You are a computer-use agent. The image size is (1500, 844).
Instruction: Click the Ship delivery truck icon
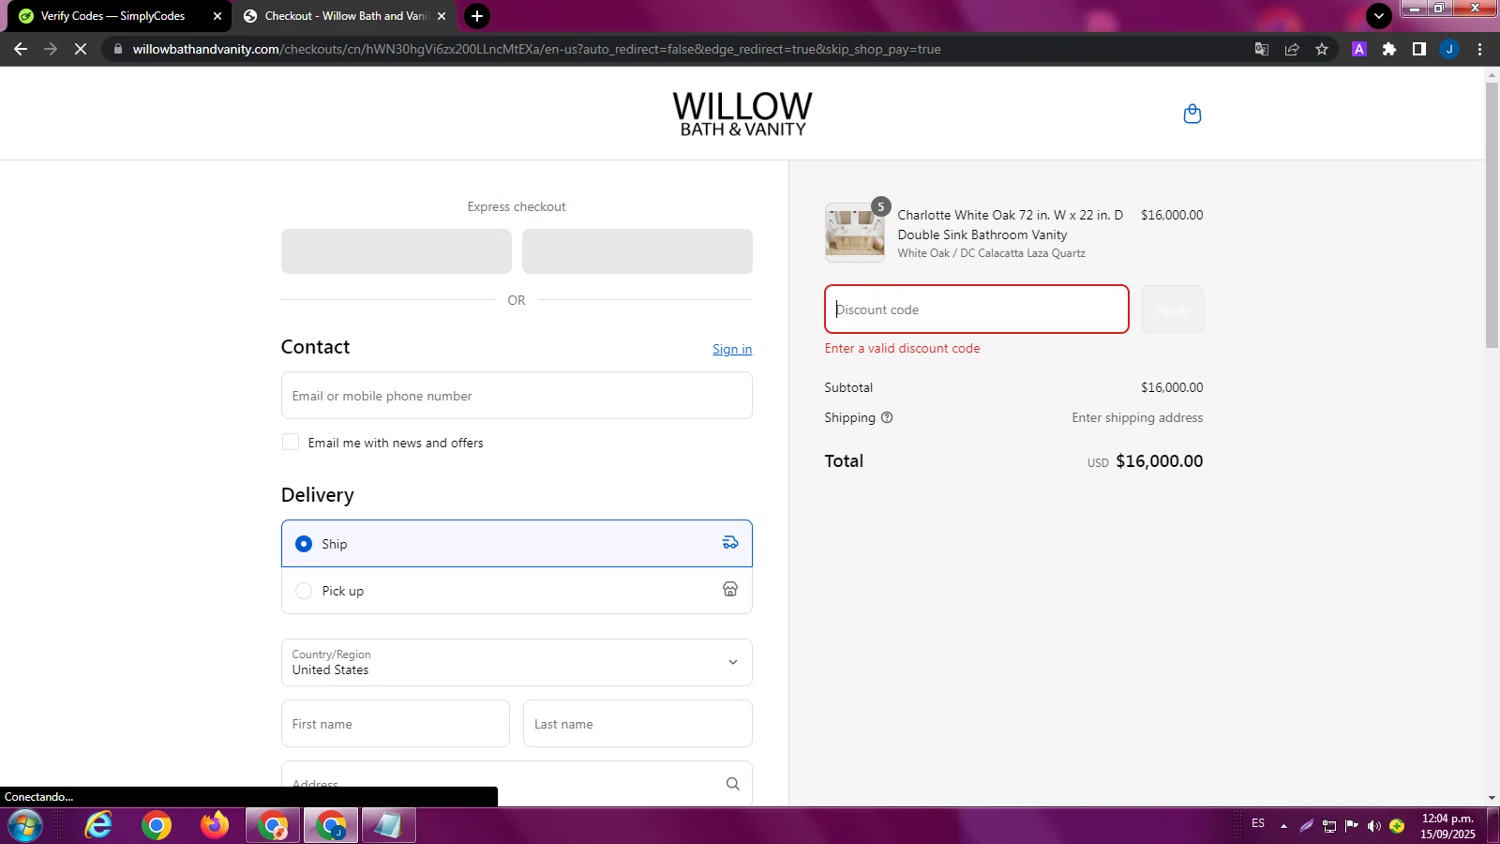[731, 543]
